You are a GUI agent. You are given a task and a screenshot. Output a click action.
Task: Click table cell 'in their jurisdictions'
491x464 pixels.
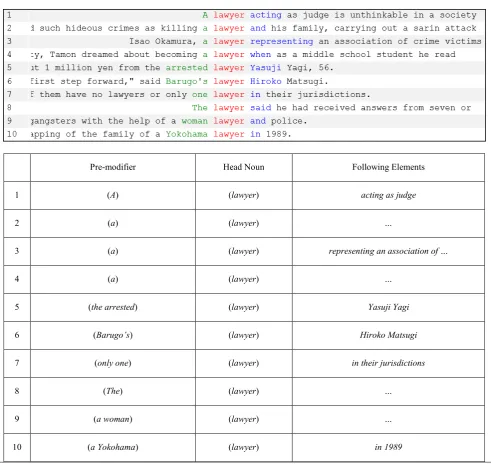coord(388,363)
